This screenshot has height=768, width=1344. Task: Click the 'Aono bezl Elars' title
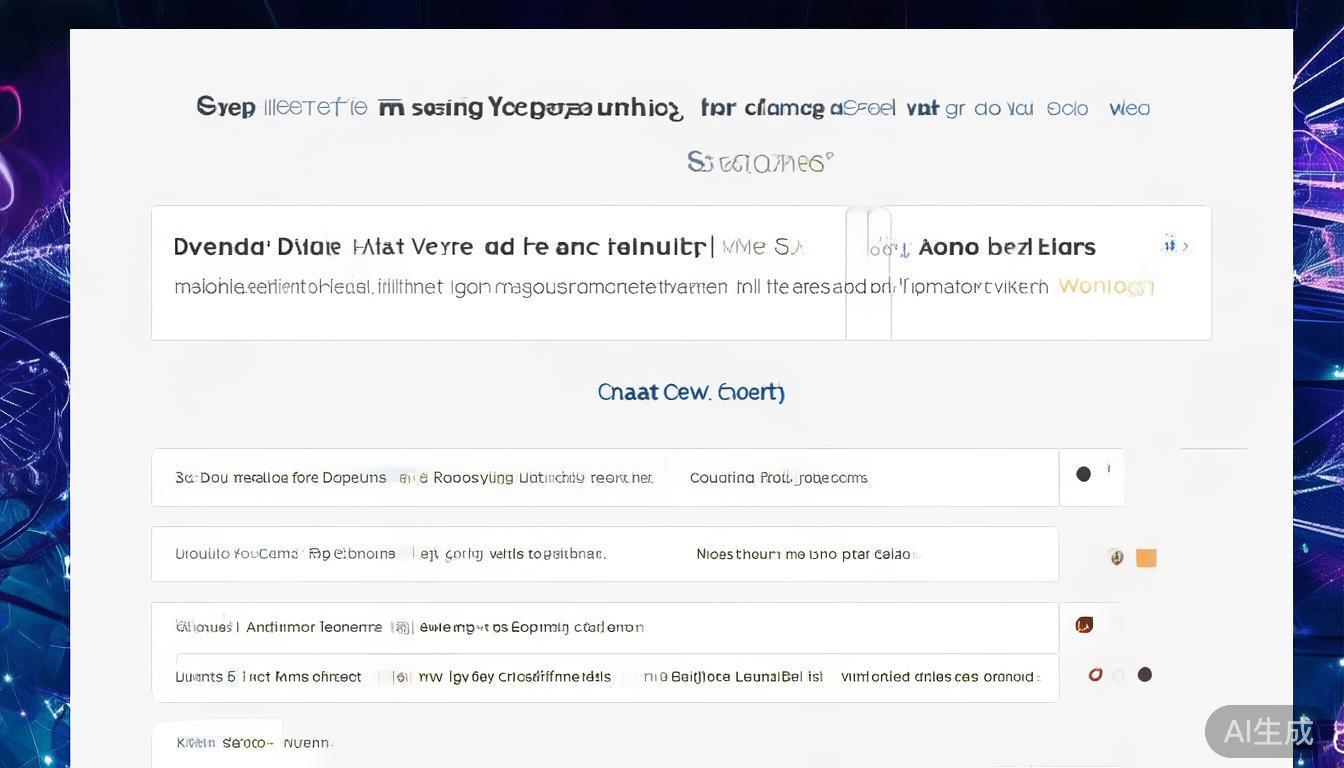click(x=1007, y=247)
